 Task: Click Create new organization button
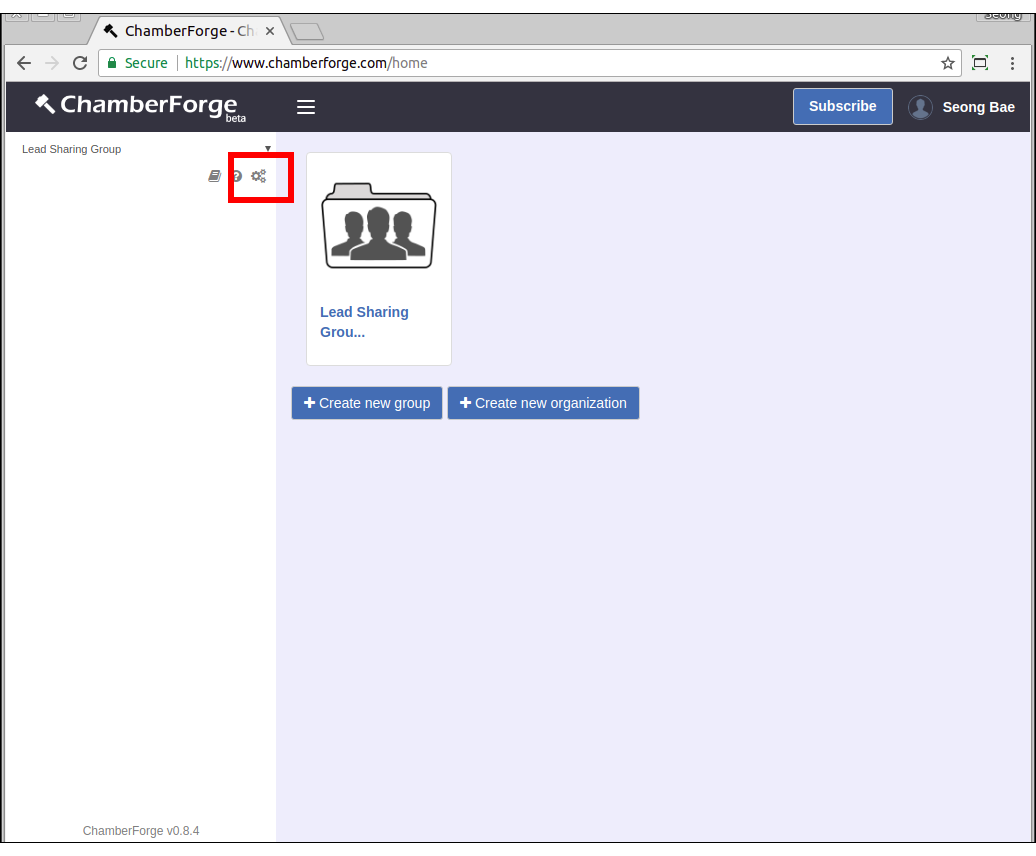click(543, 403)
